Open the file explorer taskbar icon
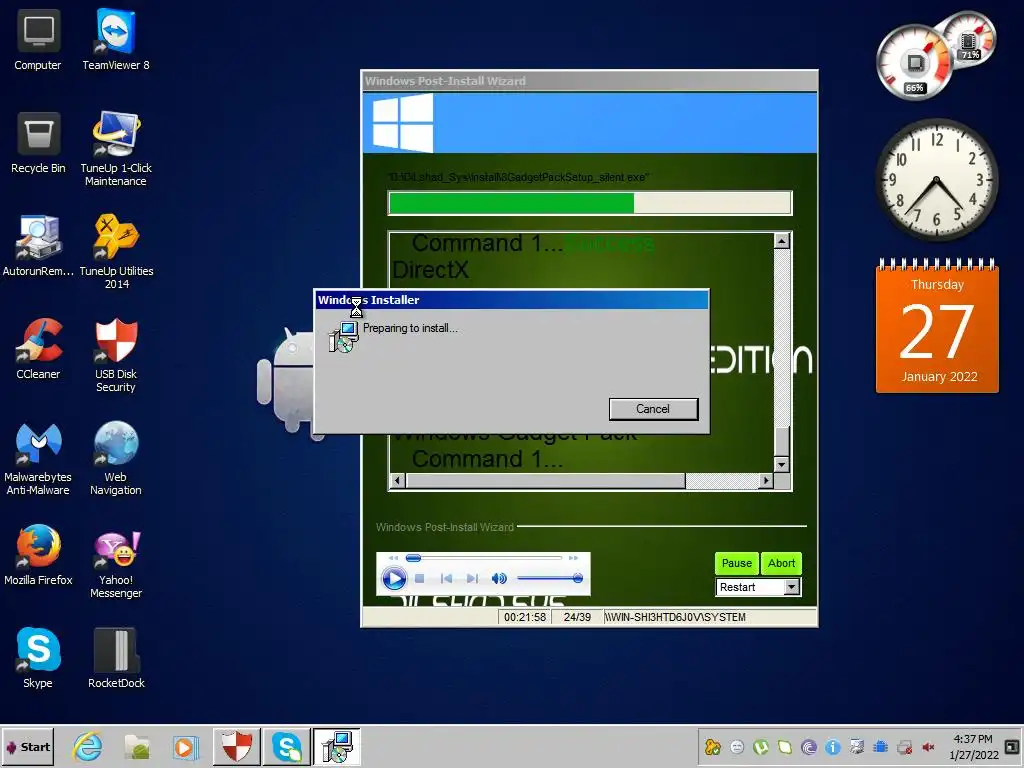Image resolution: width=1024 pixels, height=768 pixels. [x=137, y=746]
